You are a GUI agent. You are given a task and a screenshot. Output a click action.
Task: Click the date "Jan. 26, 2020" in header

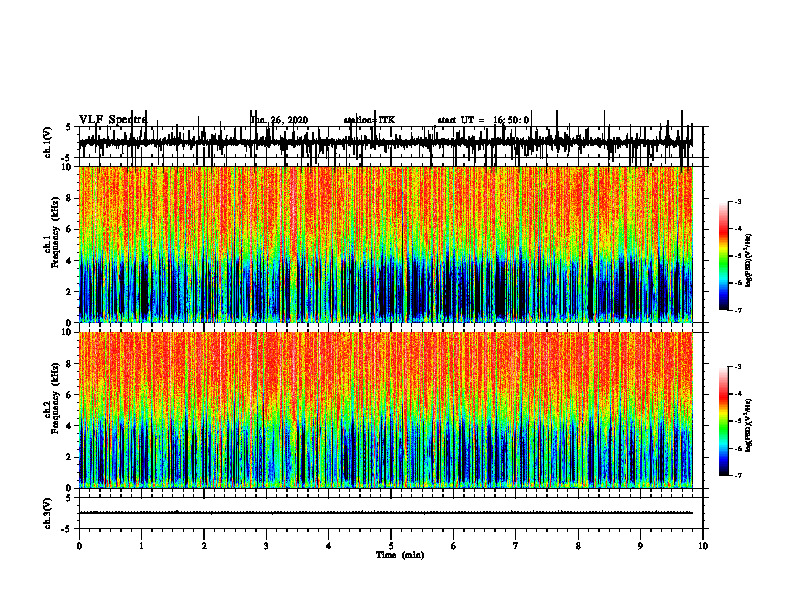pyautogui.click(x=279, y=120)
